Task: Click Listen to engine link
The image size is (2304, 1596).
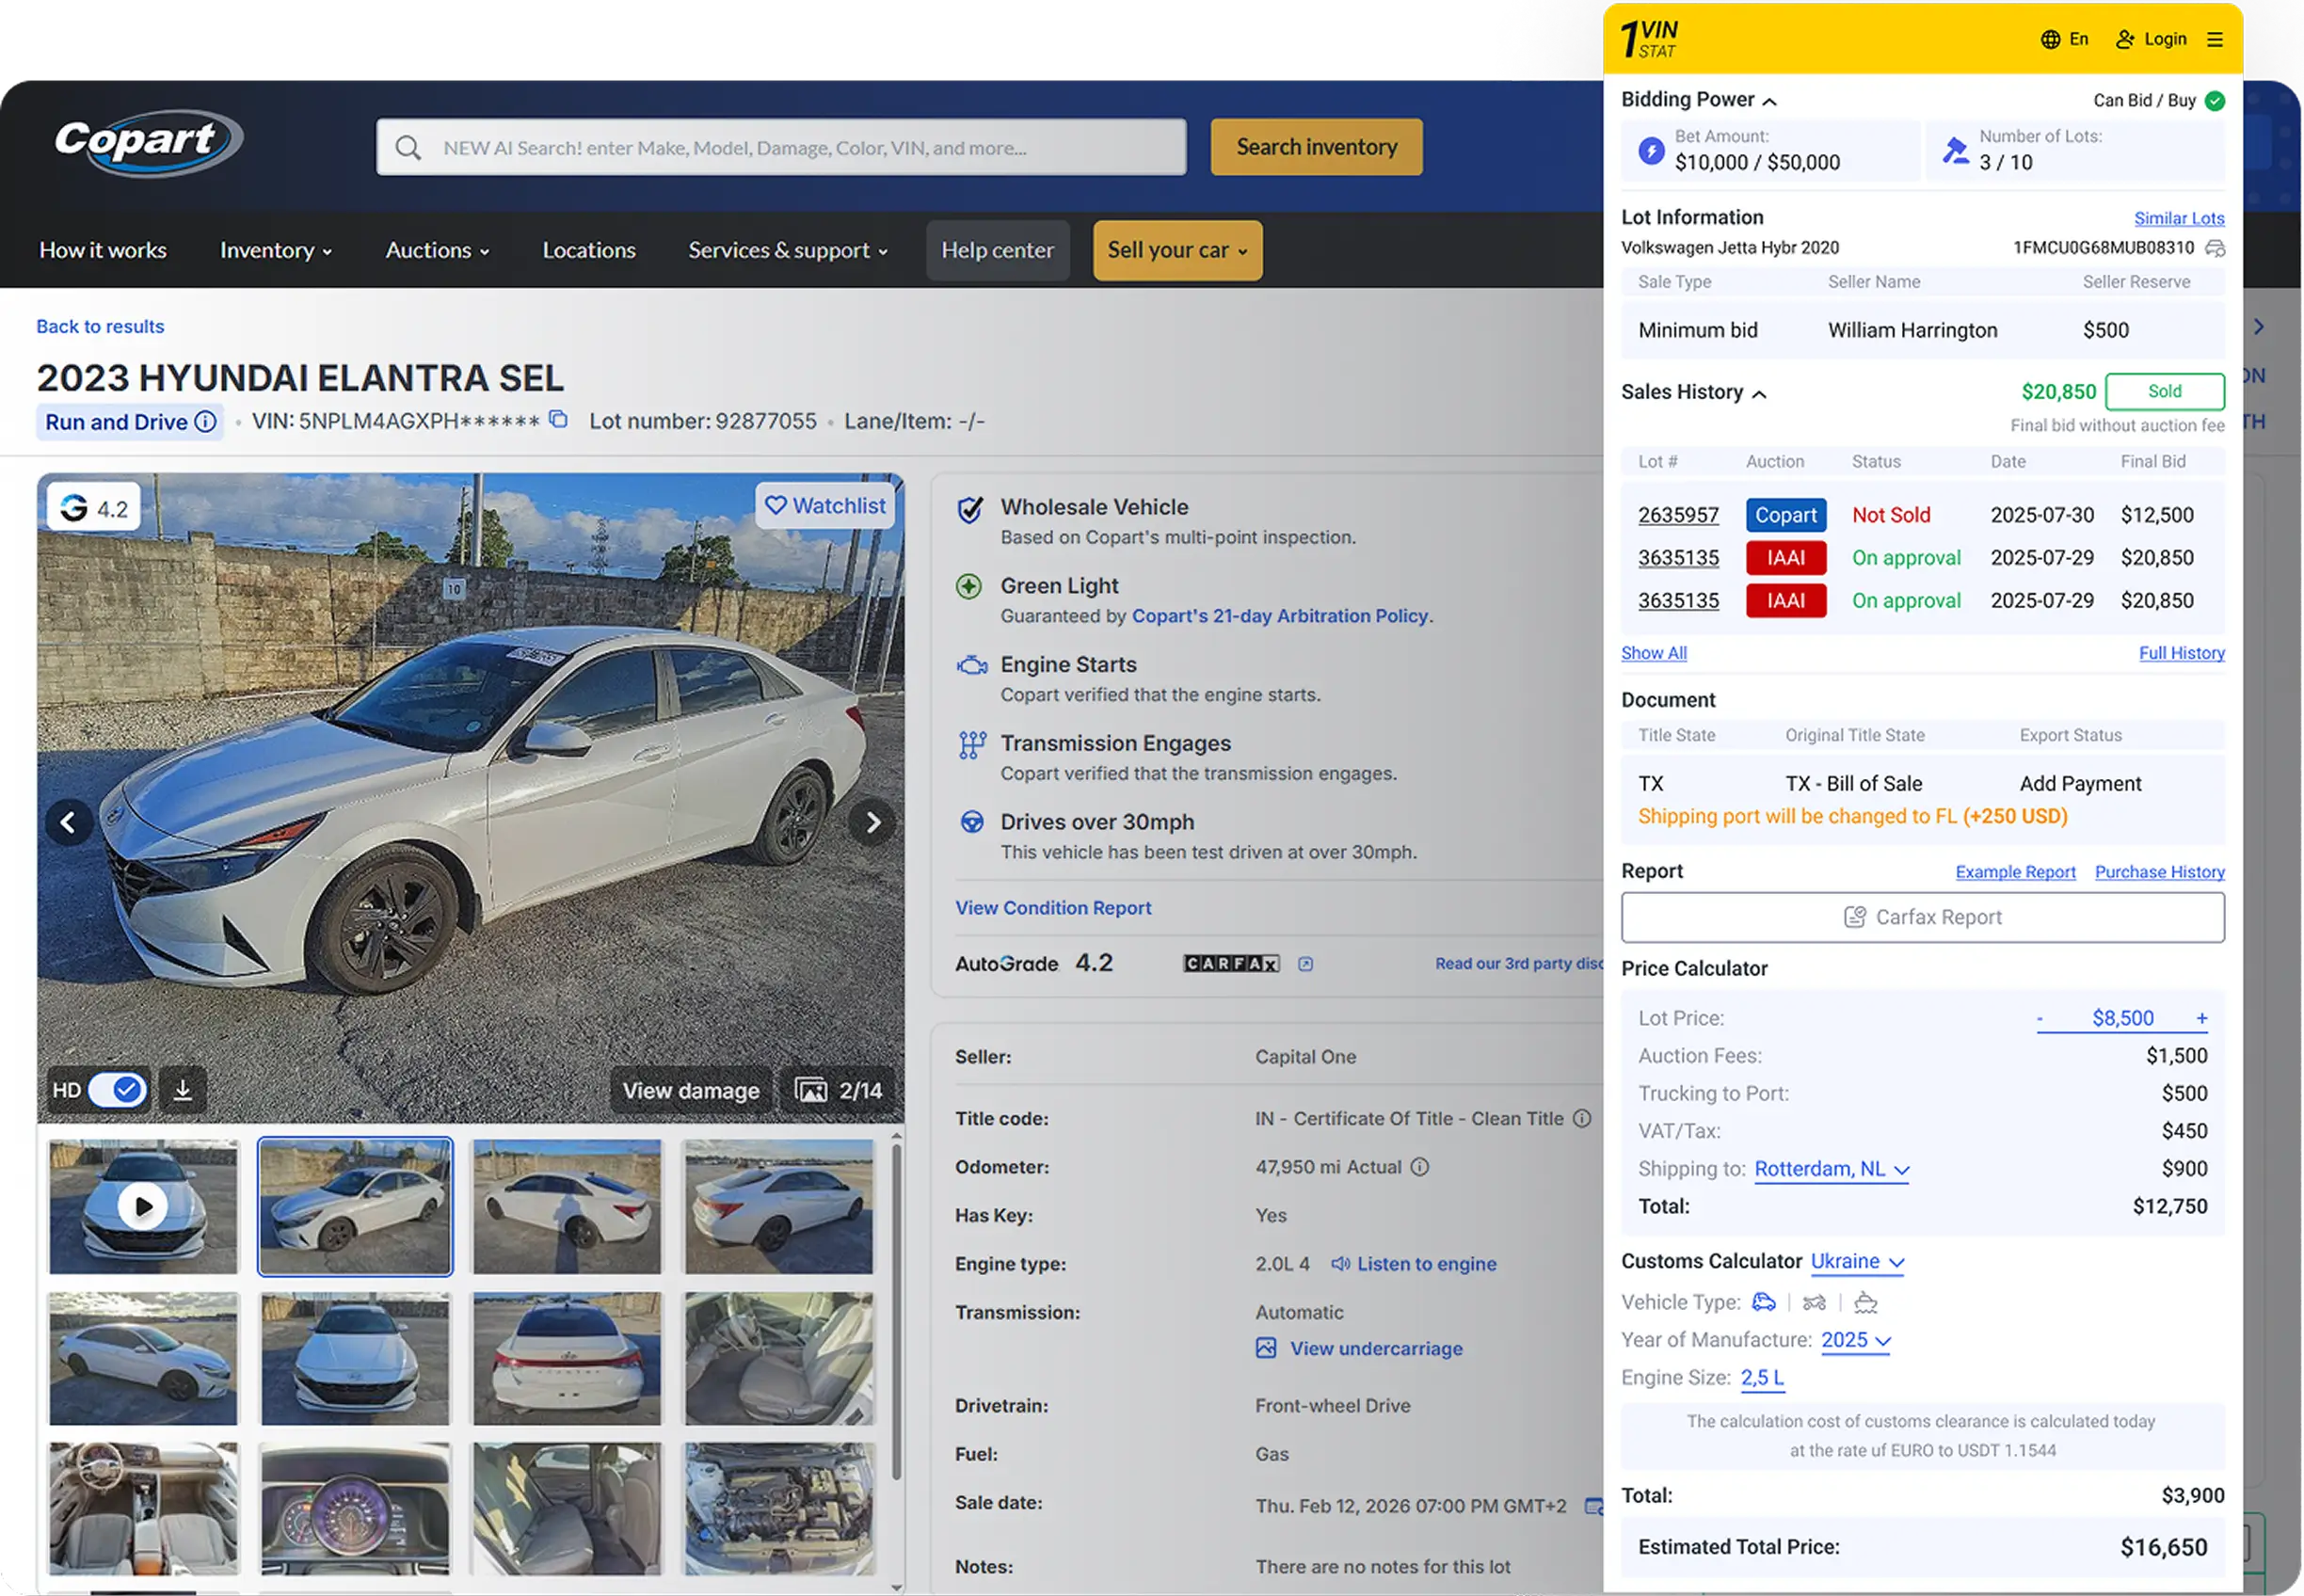Action: [1414, 1264]
